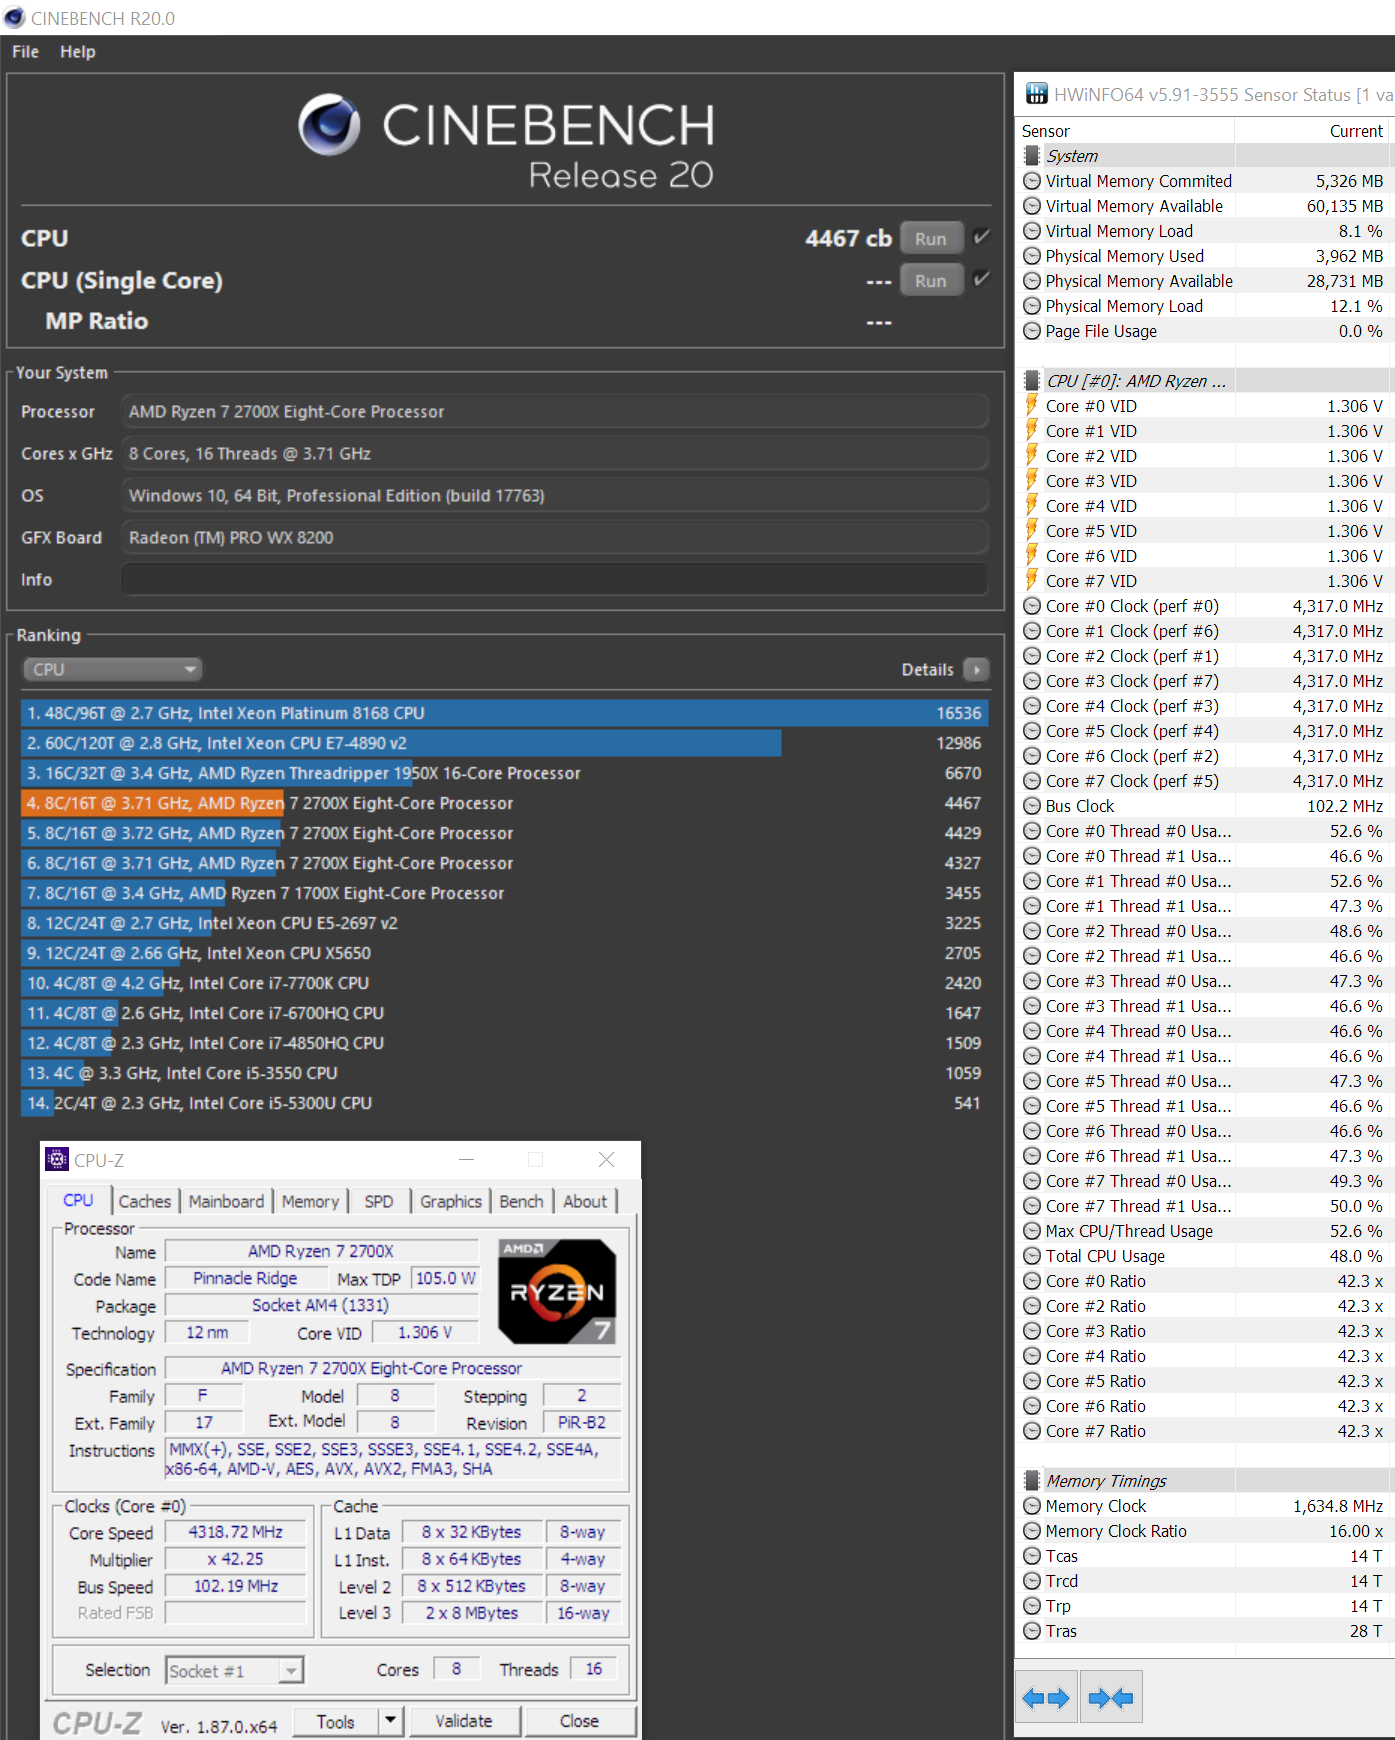1395x1740 pixels.
Task: Click the Memory Clock Ratio sensor icon
Action: click(1032, 1531)
